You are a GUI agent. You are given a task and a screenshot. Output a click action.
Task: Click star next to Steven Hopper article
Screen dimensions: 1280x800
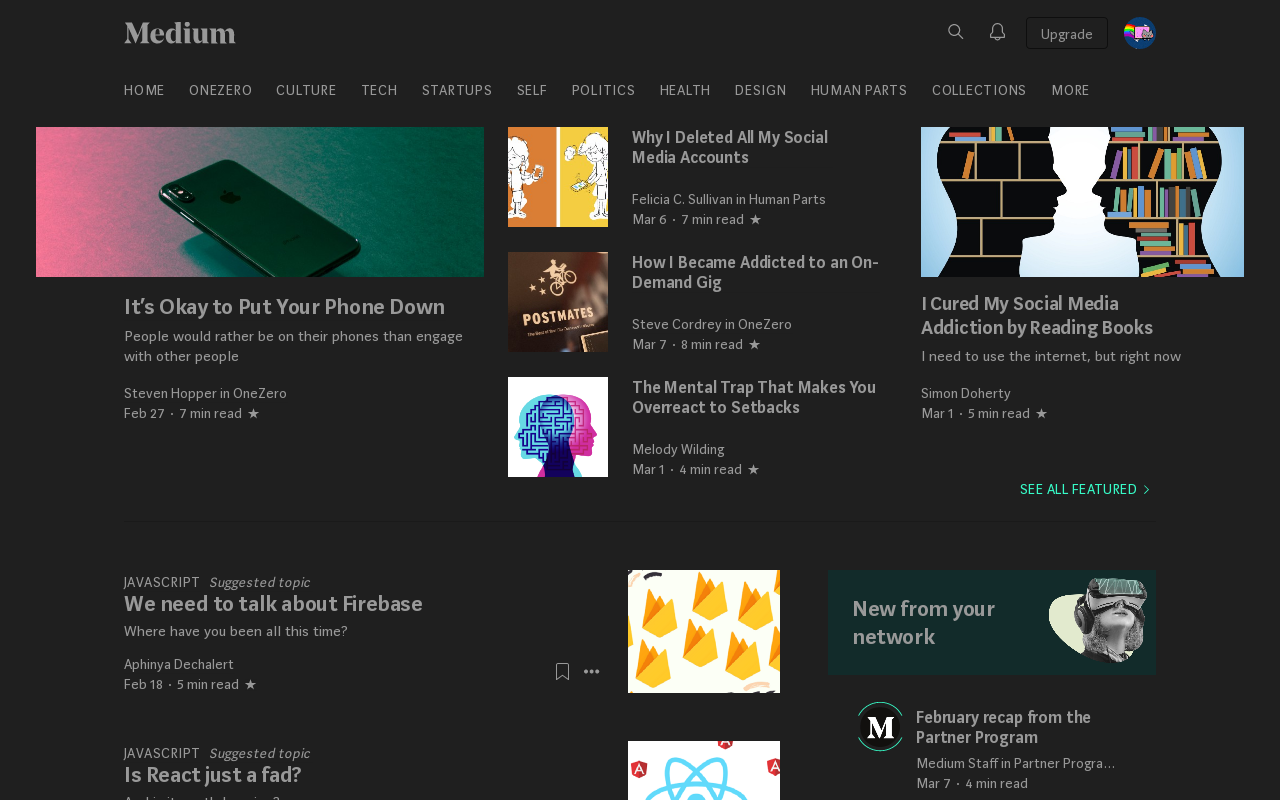(253, 413)
